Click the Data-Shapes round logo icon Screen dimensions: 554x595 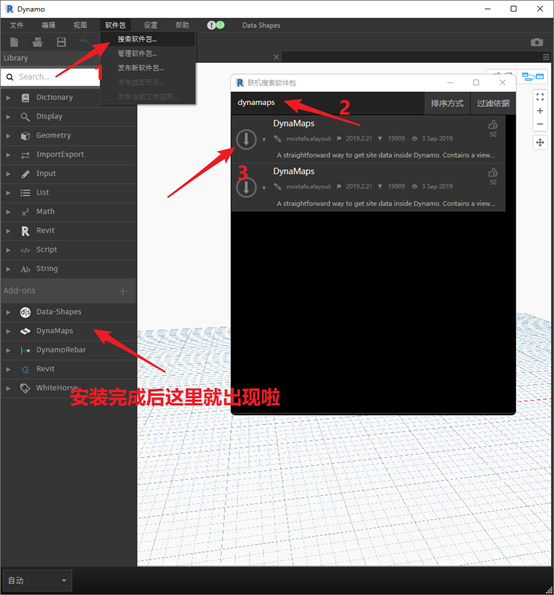25,312
